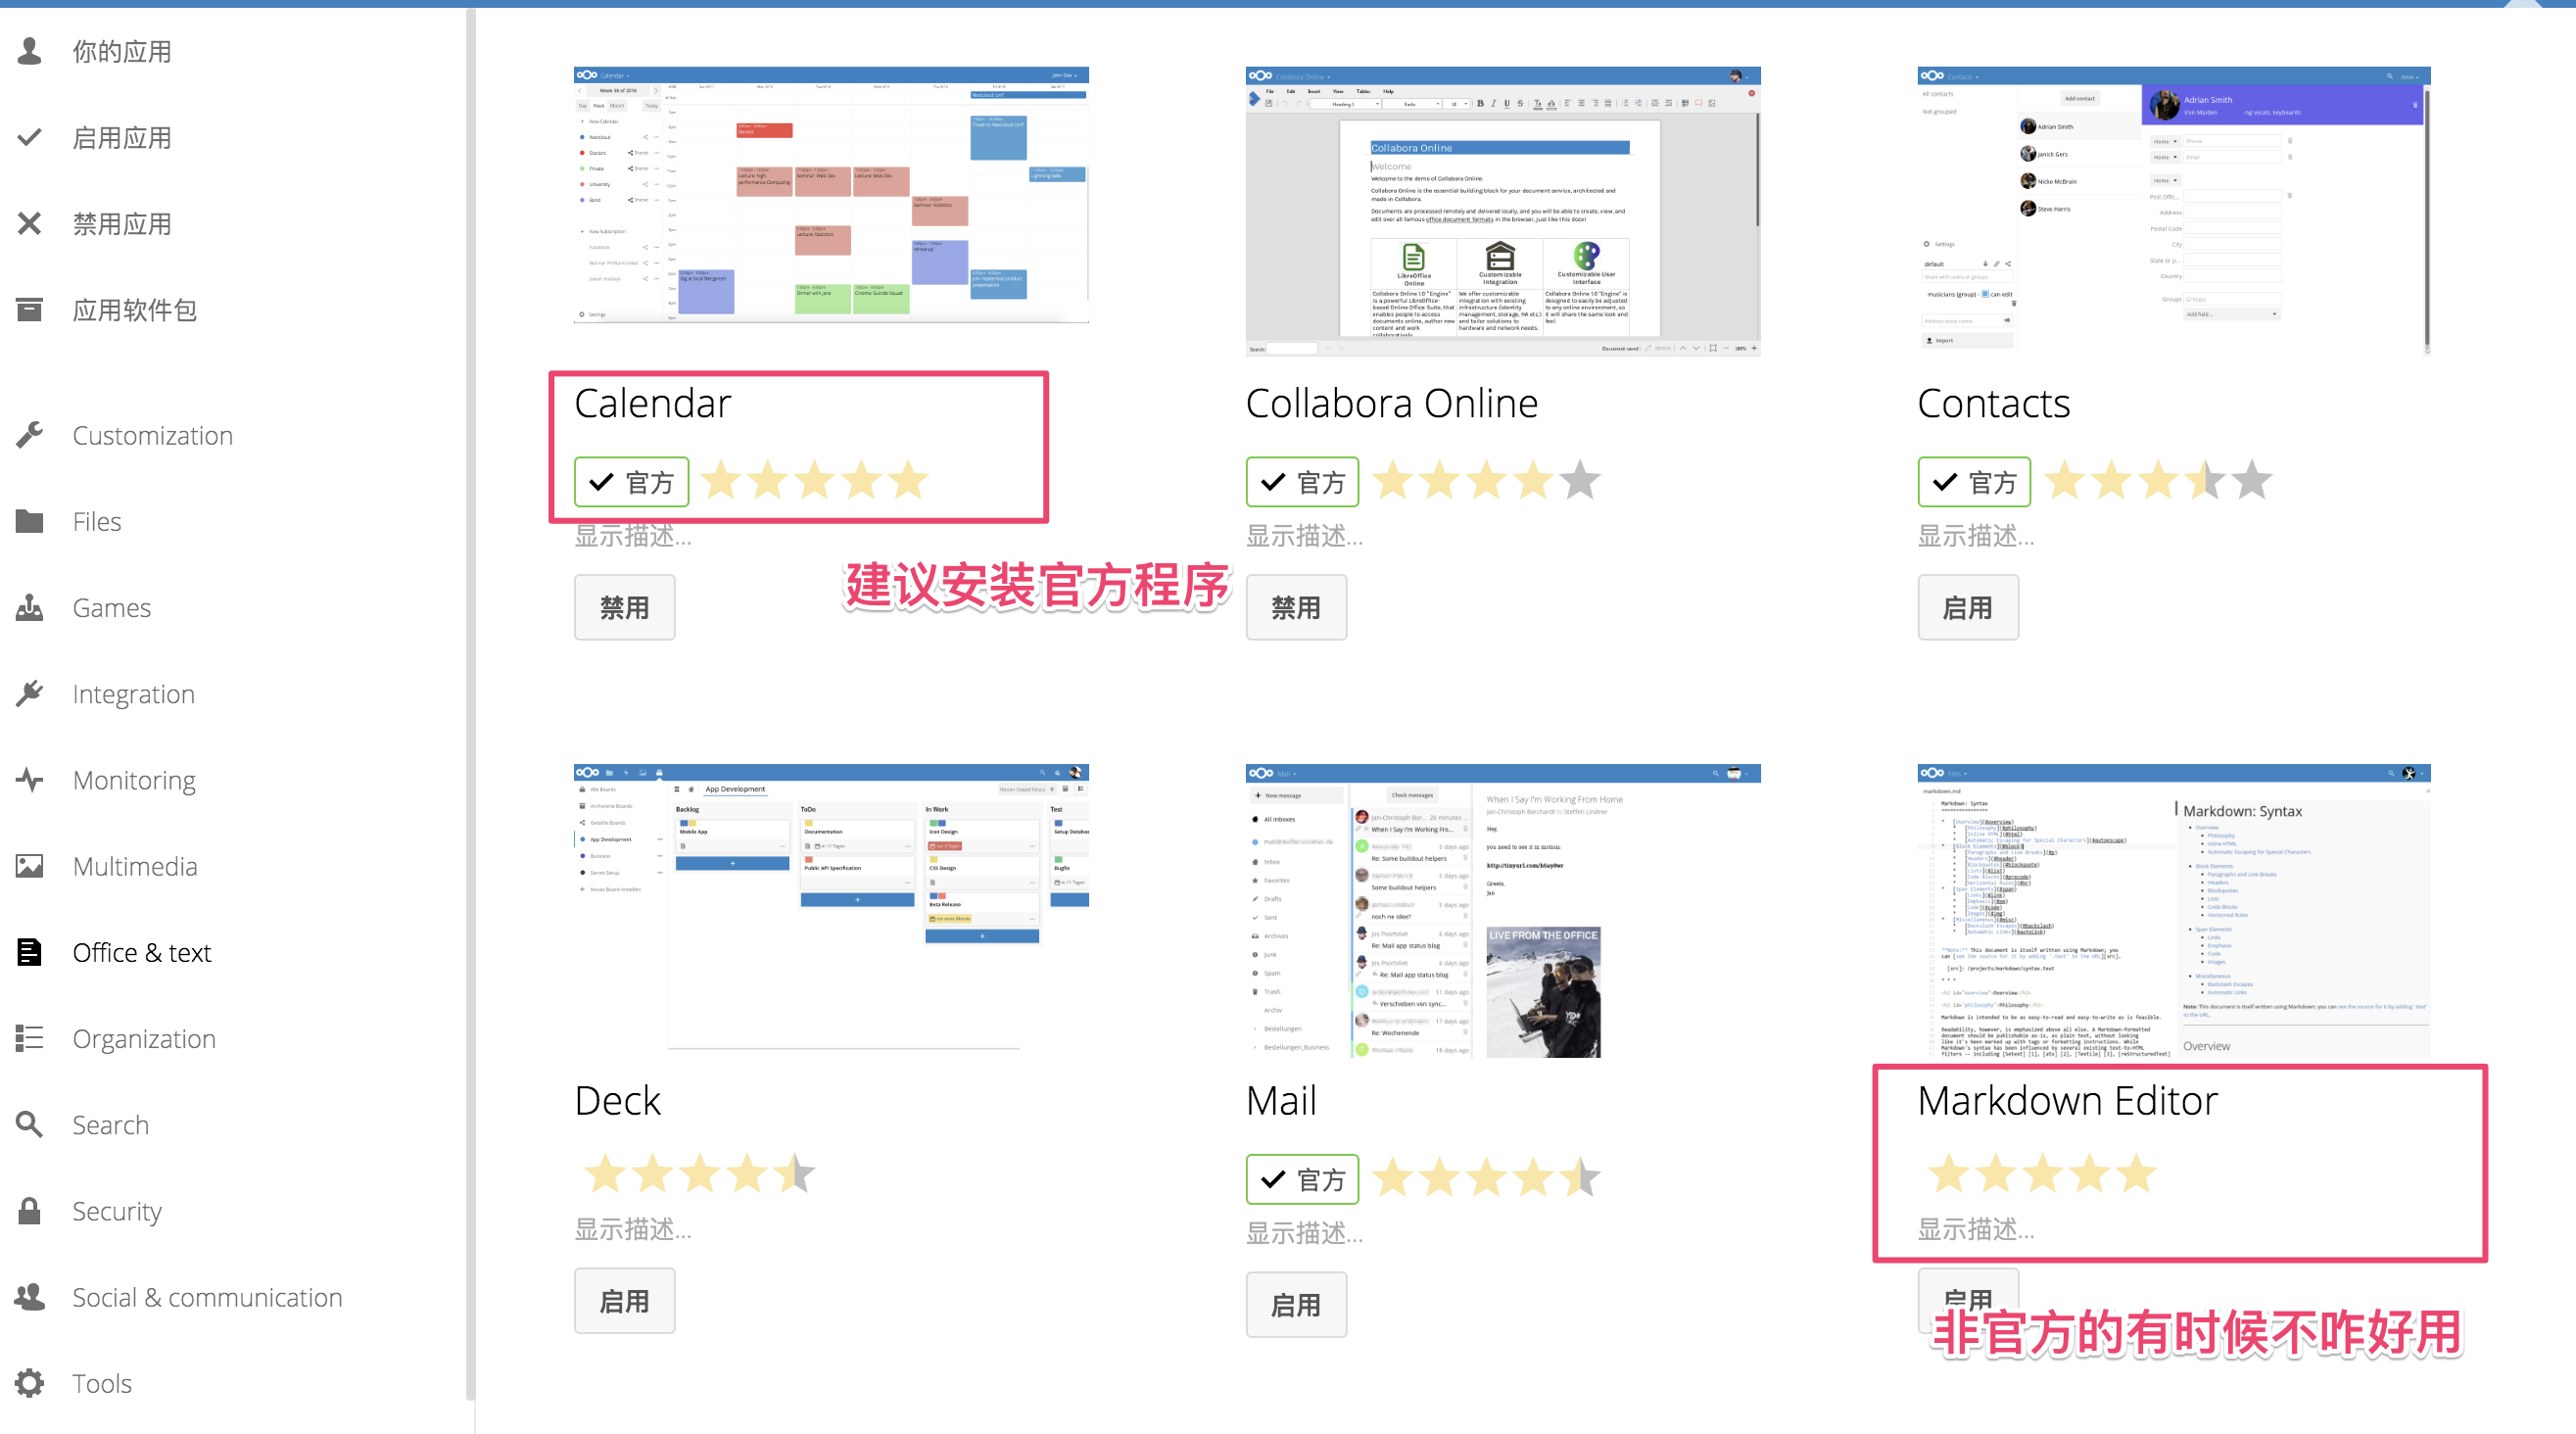
Task: Click the X icon beside 禁用应用
Action: point(29,223)
